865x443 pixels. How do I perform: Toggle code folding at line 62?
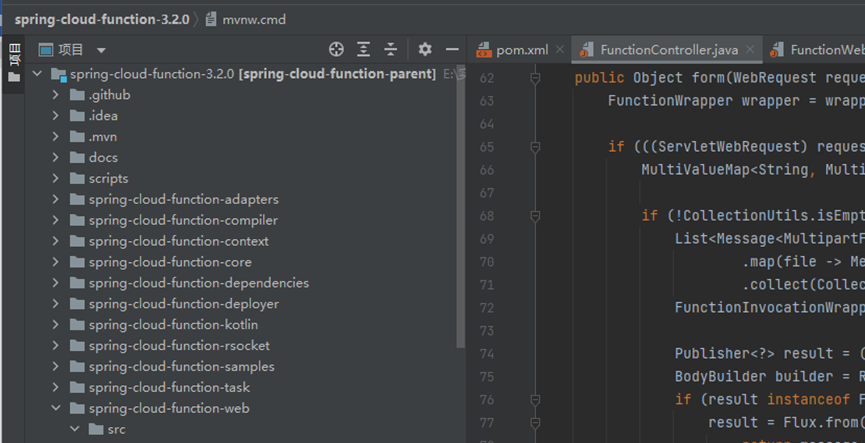coord(535,78)
